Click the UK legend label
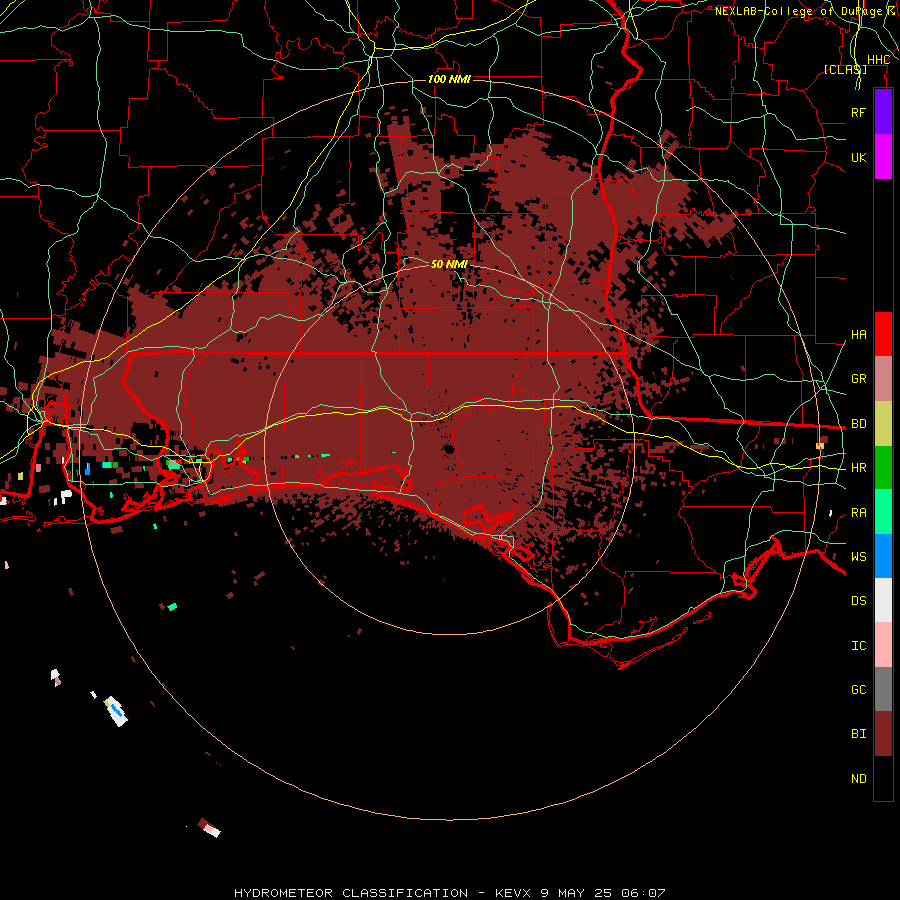 (858, 157)
